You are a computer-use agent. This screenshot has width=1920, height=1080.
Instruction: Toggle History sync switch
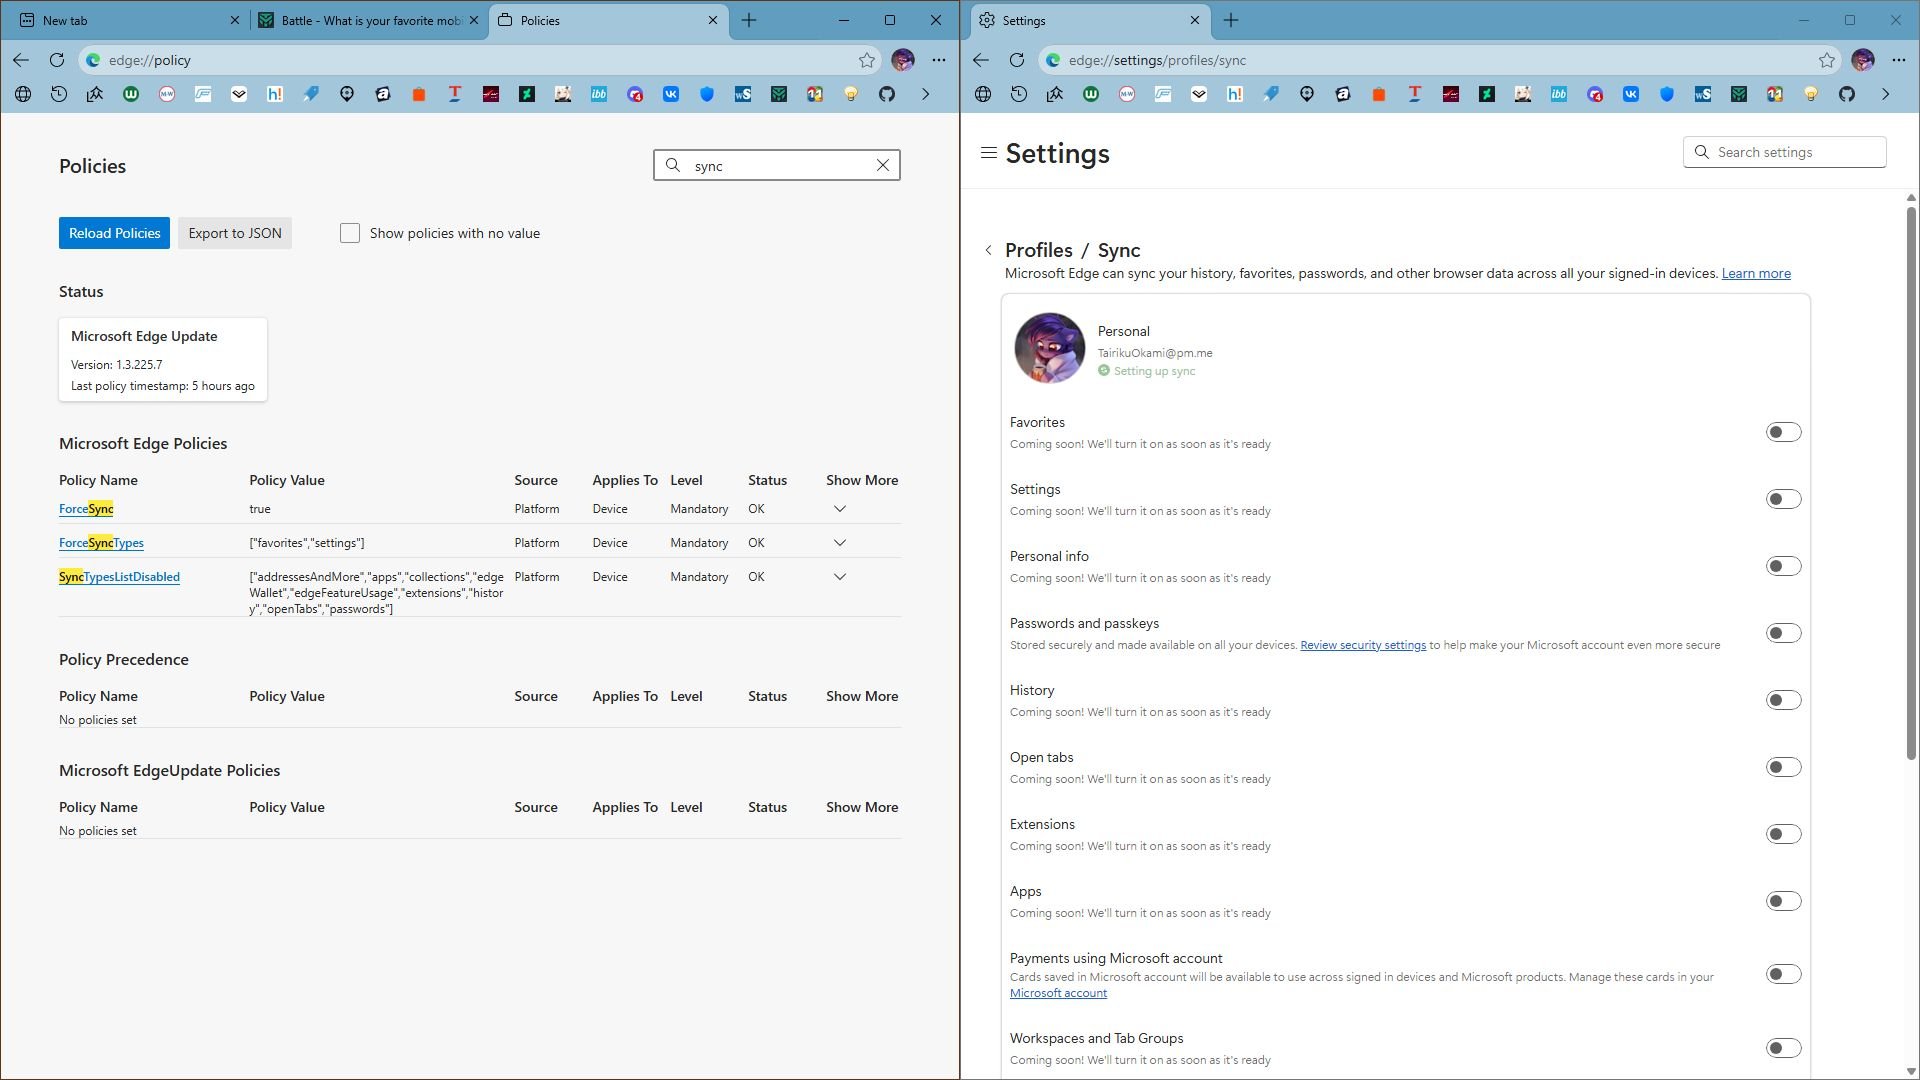1783,700
